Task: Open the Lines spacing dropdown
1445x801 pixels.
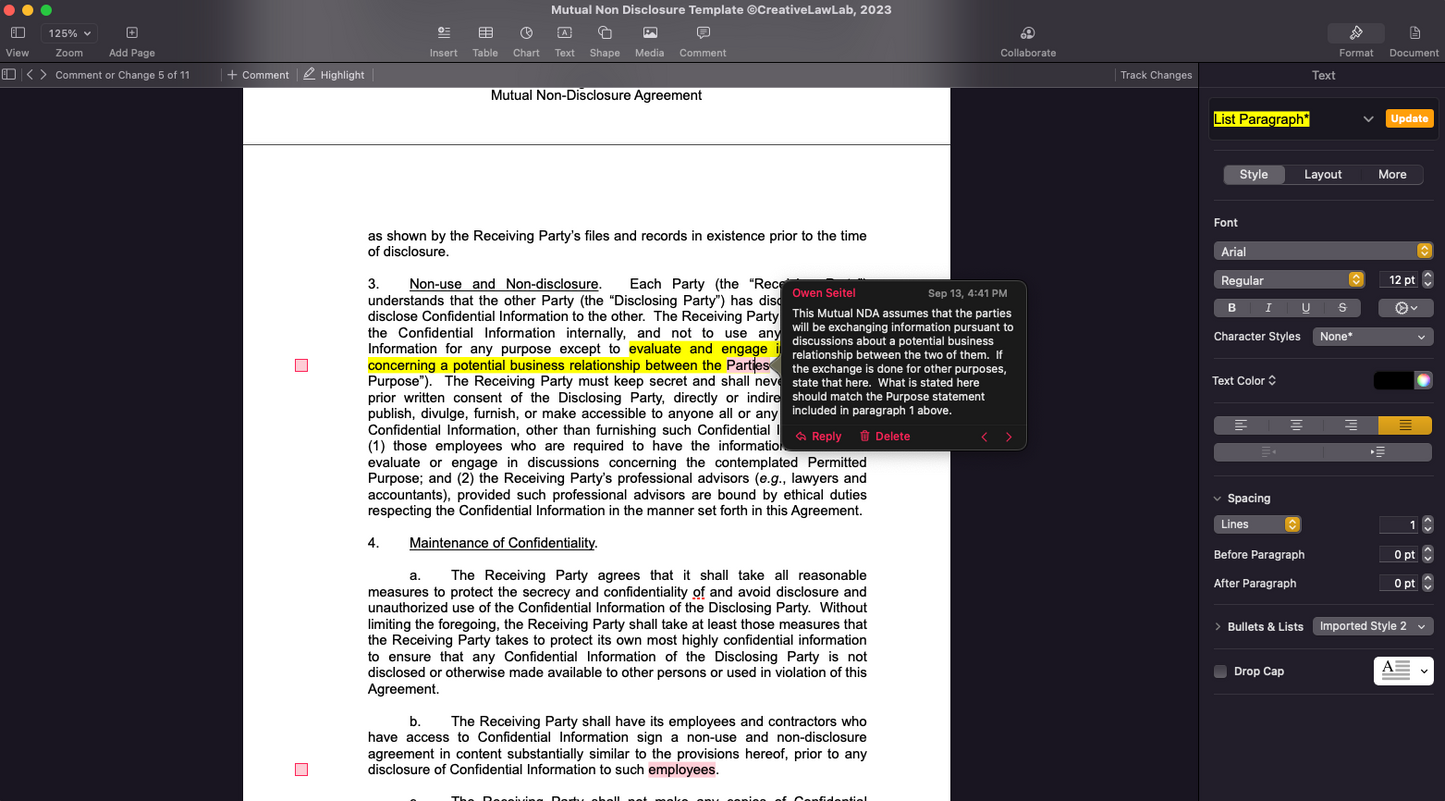Action: coord(1257,524)
